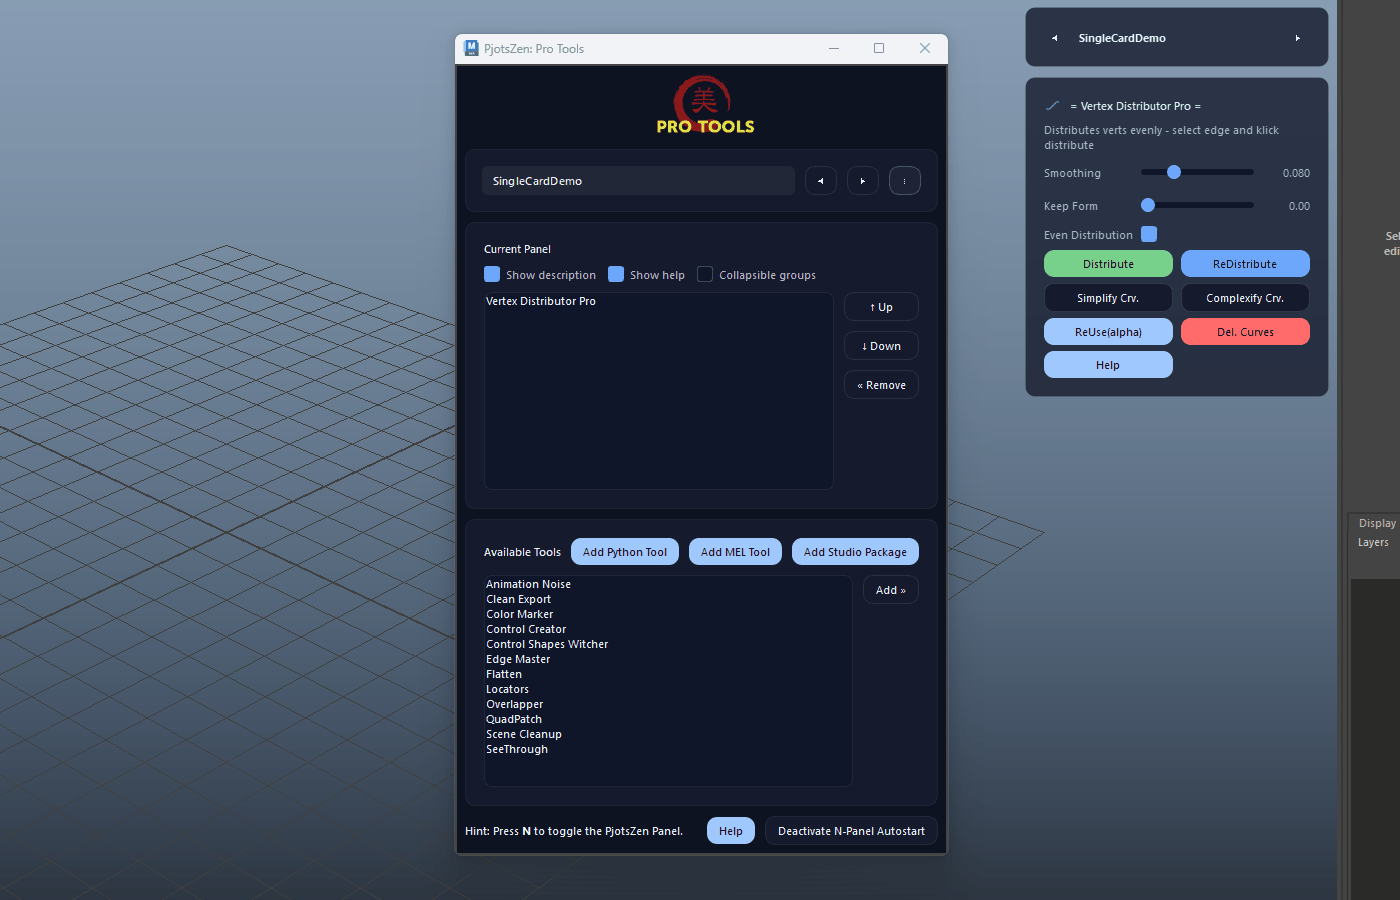1400x900 pixels.
Task: Click Complexify Crv. button
Action: click(1245, 298)
